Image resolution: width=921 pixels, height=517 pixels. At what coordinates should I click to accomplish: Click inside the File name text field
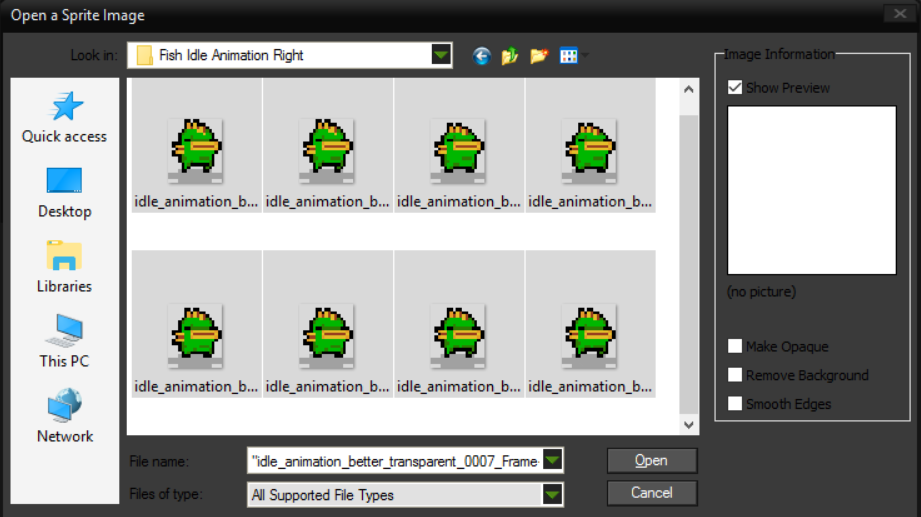click(x=395, y=461)
